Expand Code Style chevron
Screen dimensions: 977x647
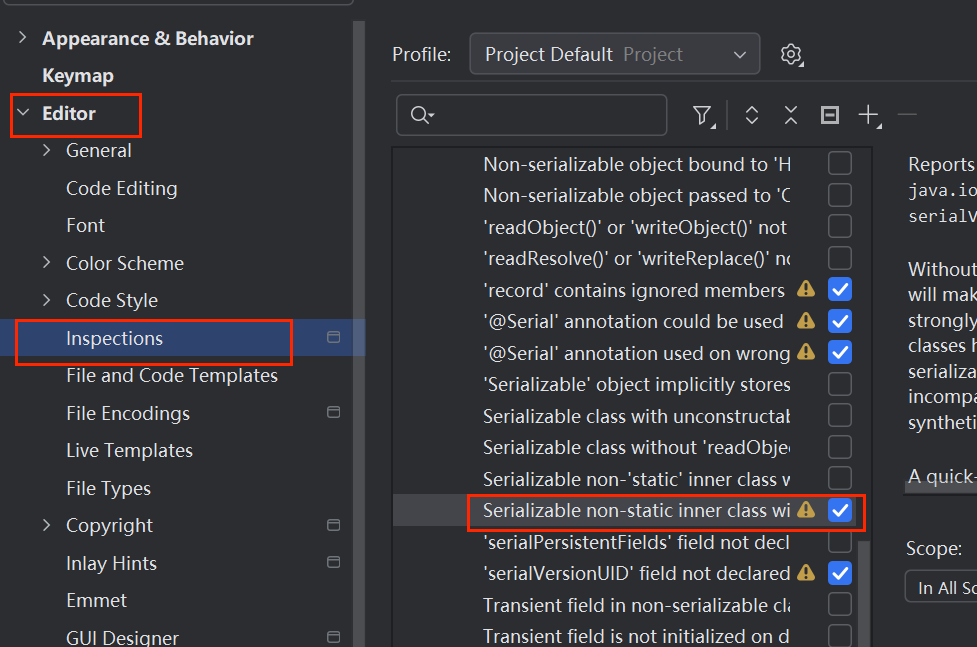pos(47,300)
